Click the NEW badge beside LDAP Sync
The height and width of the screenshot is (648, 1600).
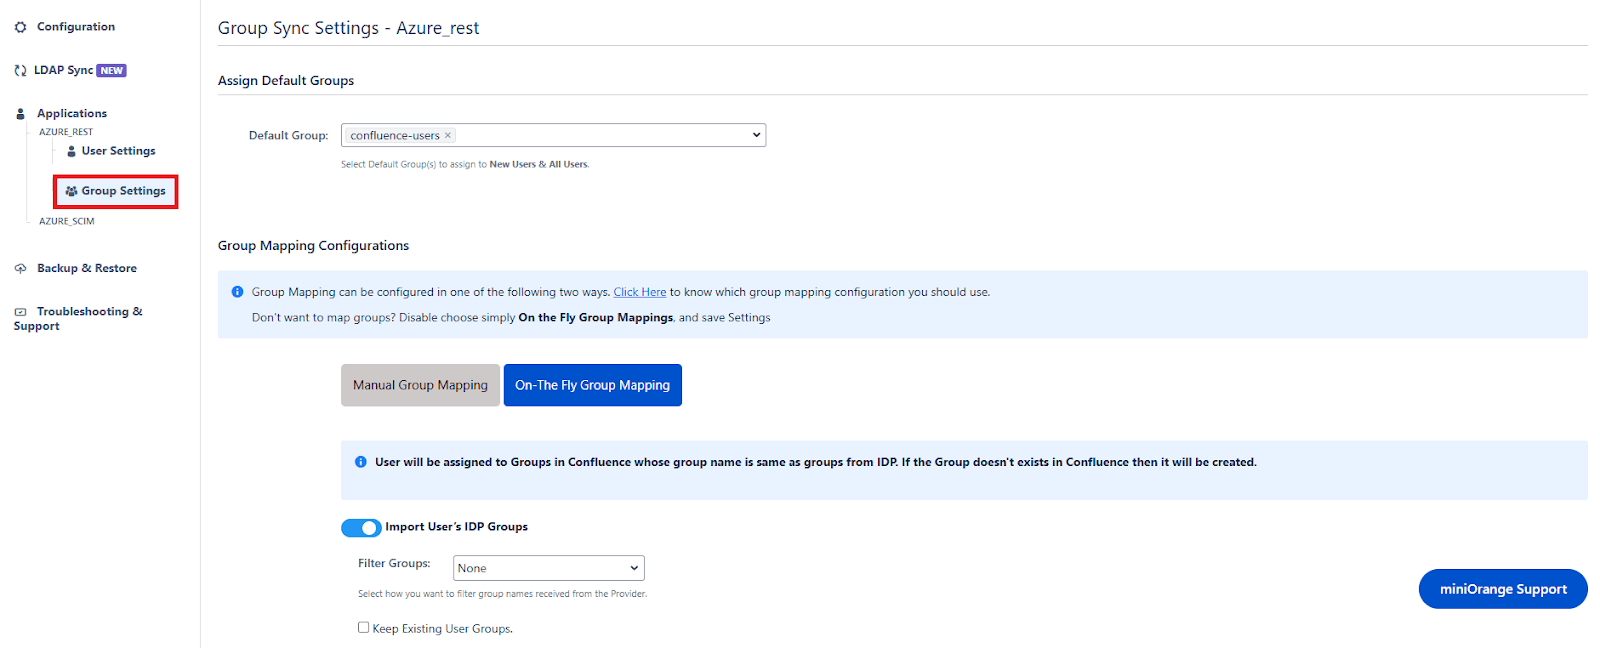[111, 71]
